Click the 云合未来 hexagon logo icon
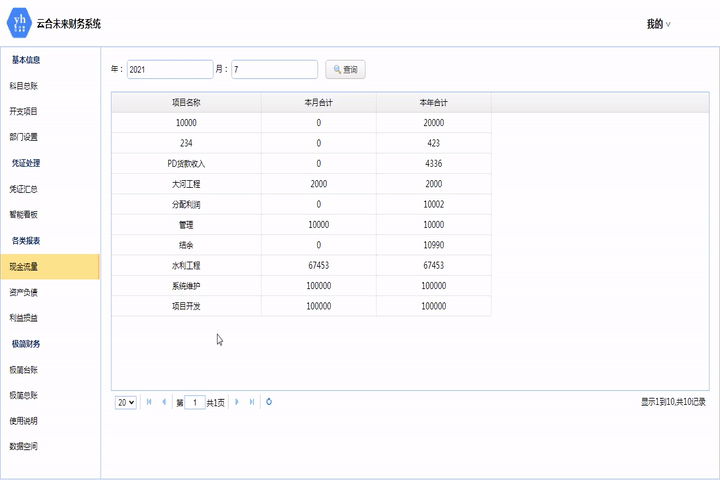This screenshot has height=480, width=720. [19, 22]
